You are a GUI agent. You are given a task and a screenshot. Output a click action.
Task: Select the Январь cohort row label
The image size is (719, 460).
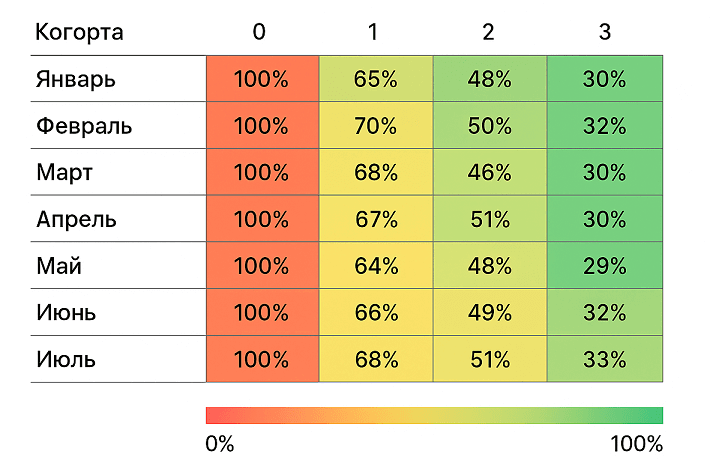coord(76,80)
